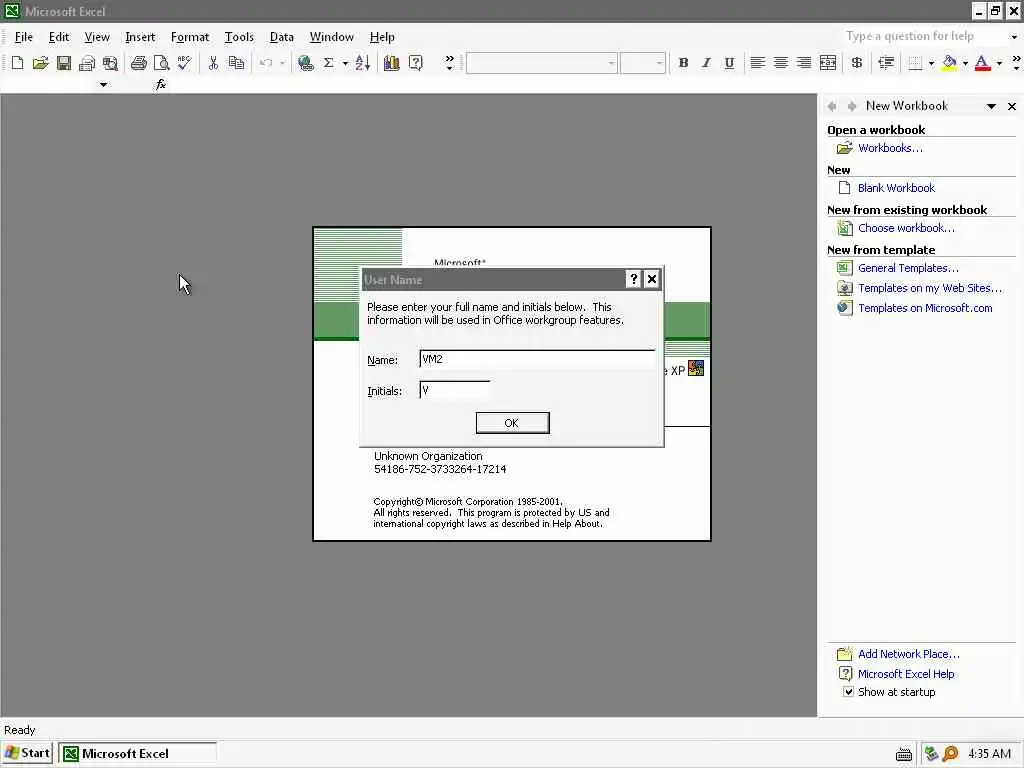Open the Edit menu

(x=59, y=37)
